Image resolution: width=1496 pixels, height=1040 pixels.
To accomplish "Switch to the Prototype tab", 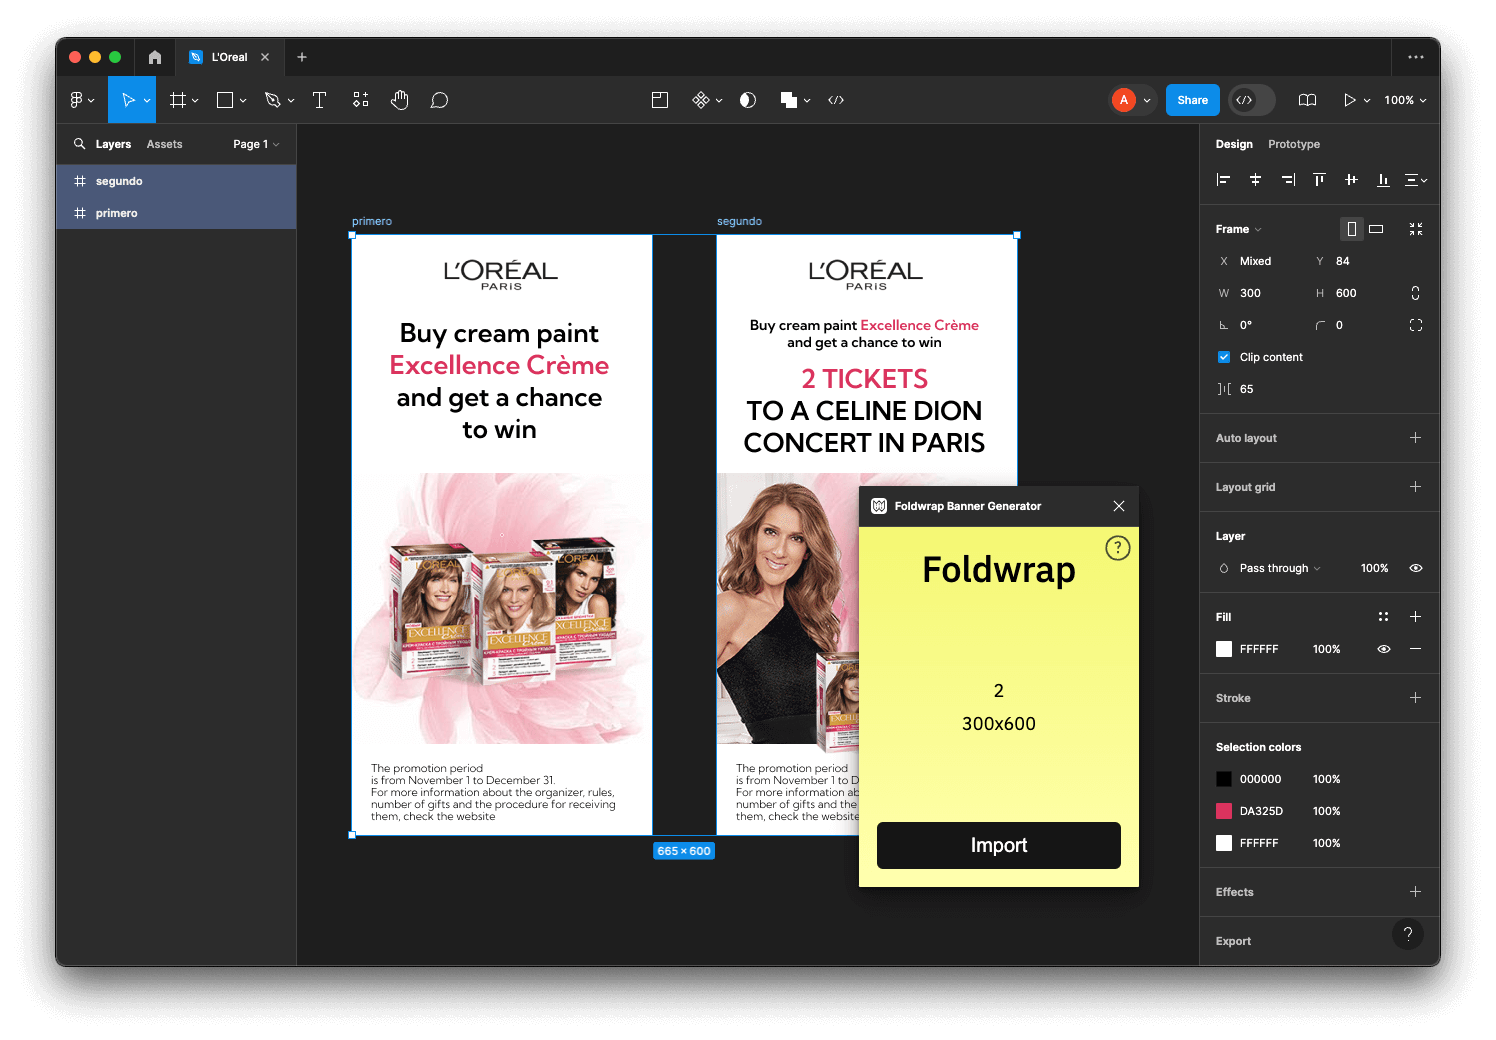I will tap(1294, 144).
